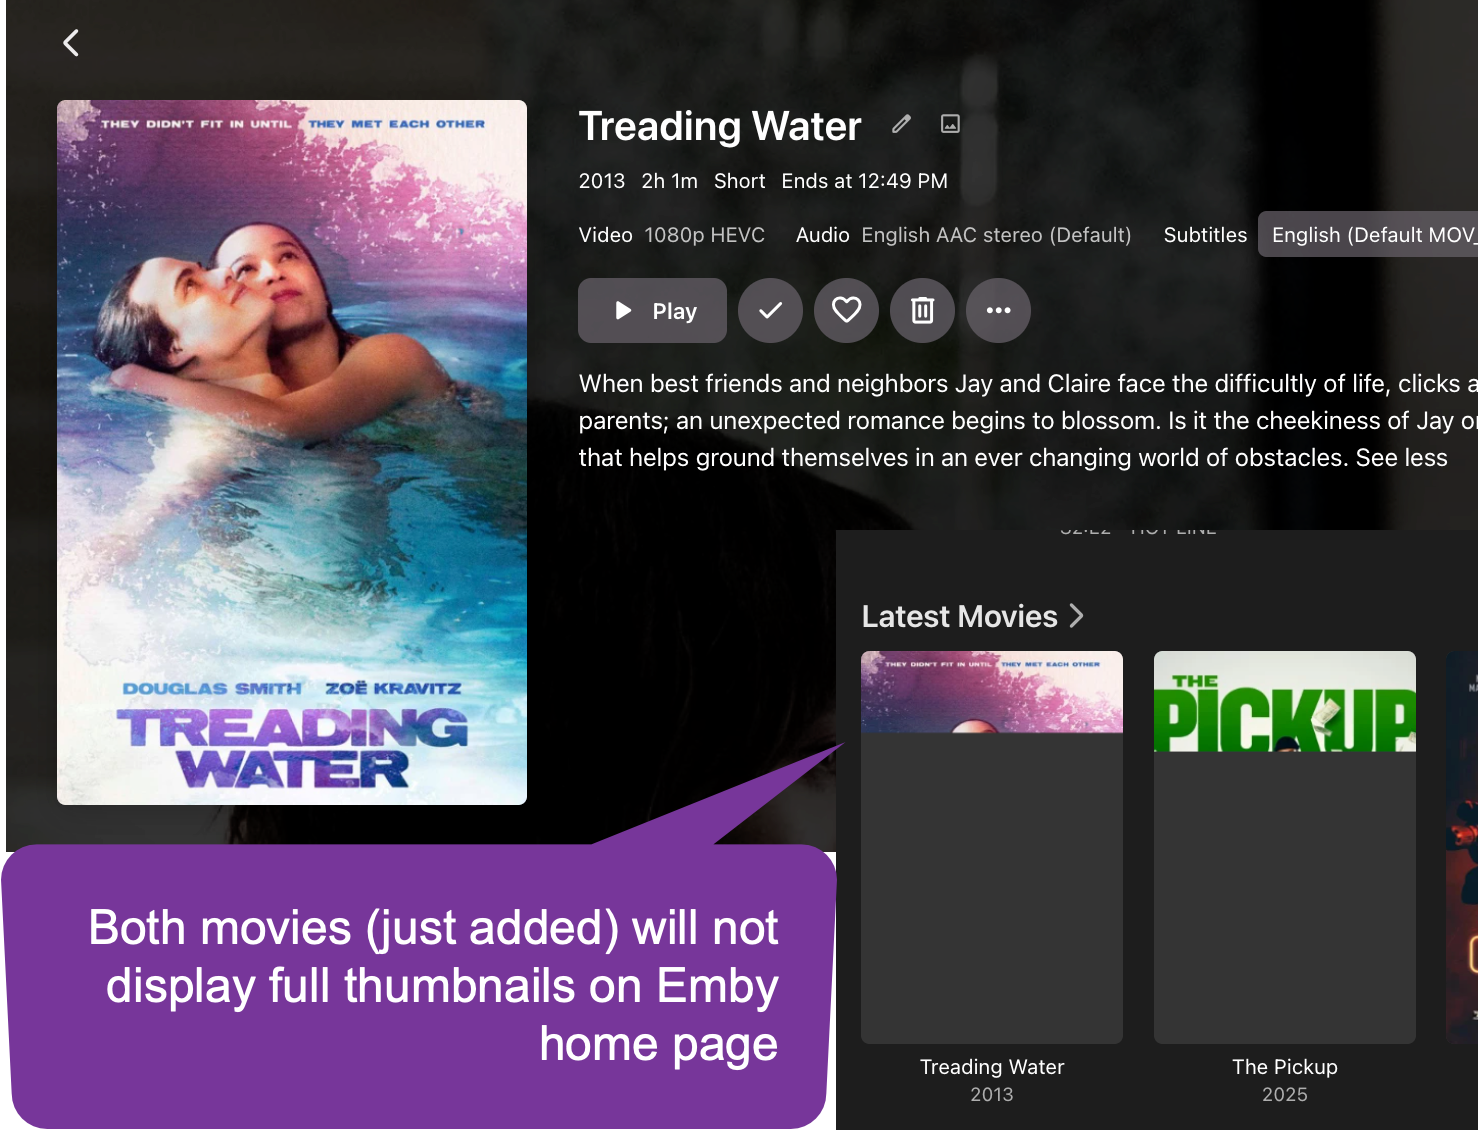This screenshot has width=1478, height=1130.
Task: Expand Latest Movies with chevron arrow
Action: (1076, 616)
